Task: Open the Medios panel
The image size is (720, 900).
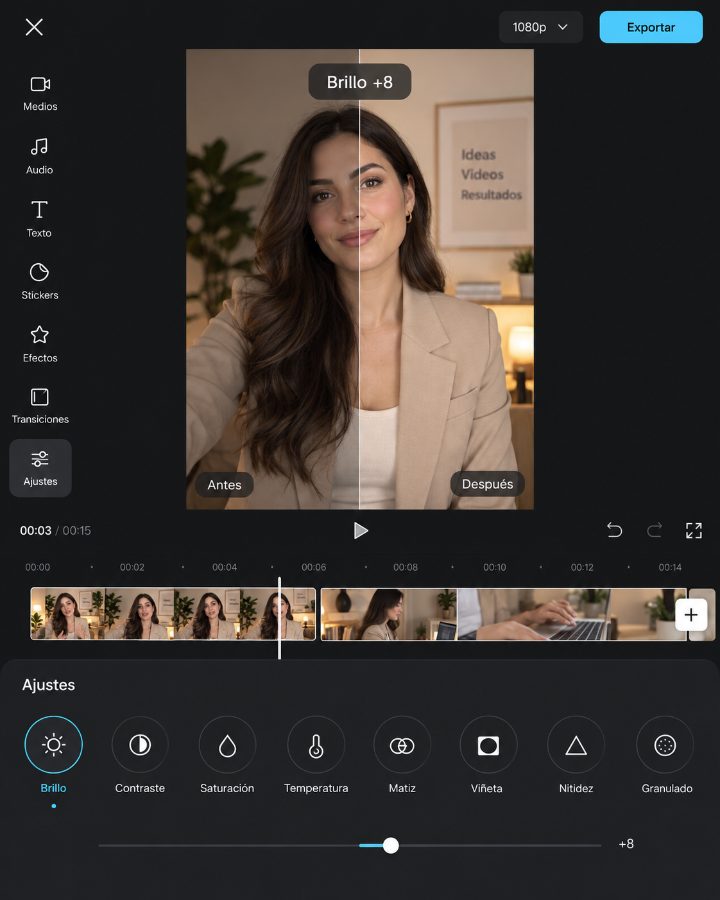Action: (x=40, y=93)
